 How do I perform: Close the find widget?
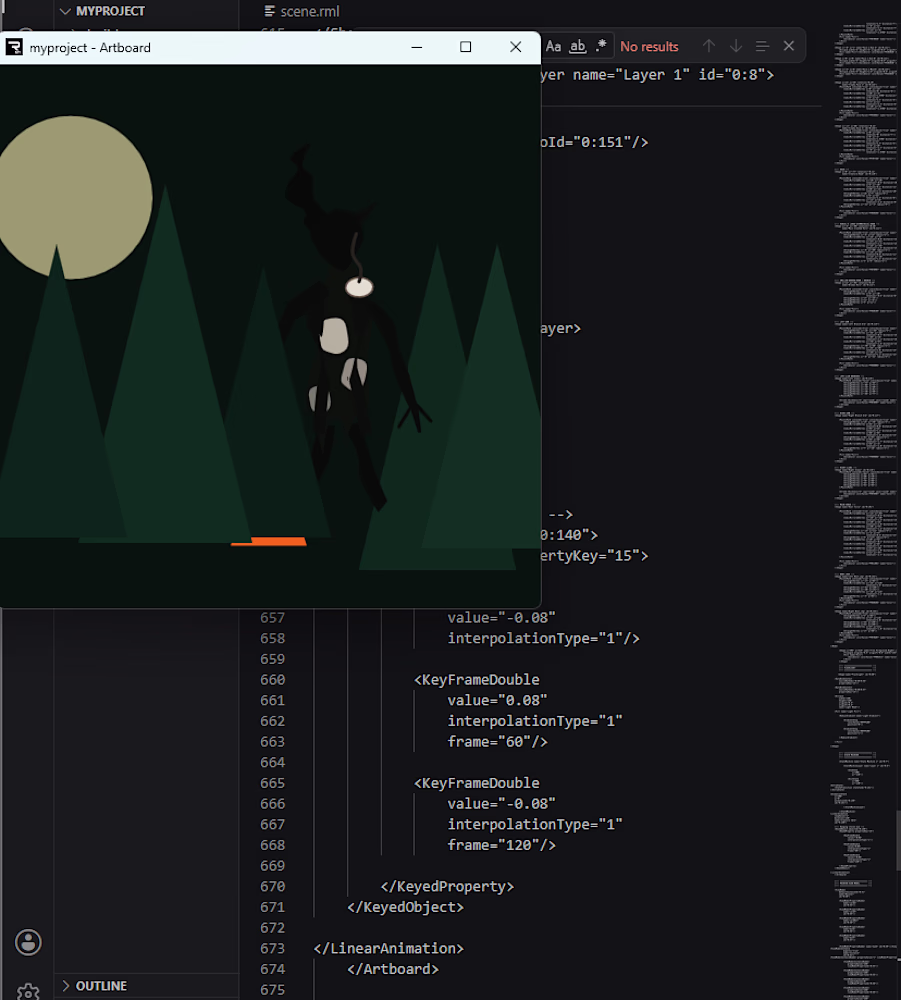click(789, 47)
